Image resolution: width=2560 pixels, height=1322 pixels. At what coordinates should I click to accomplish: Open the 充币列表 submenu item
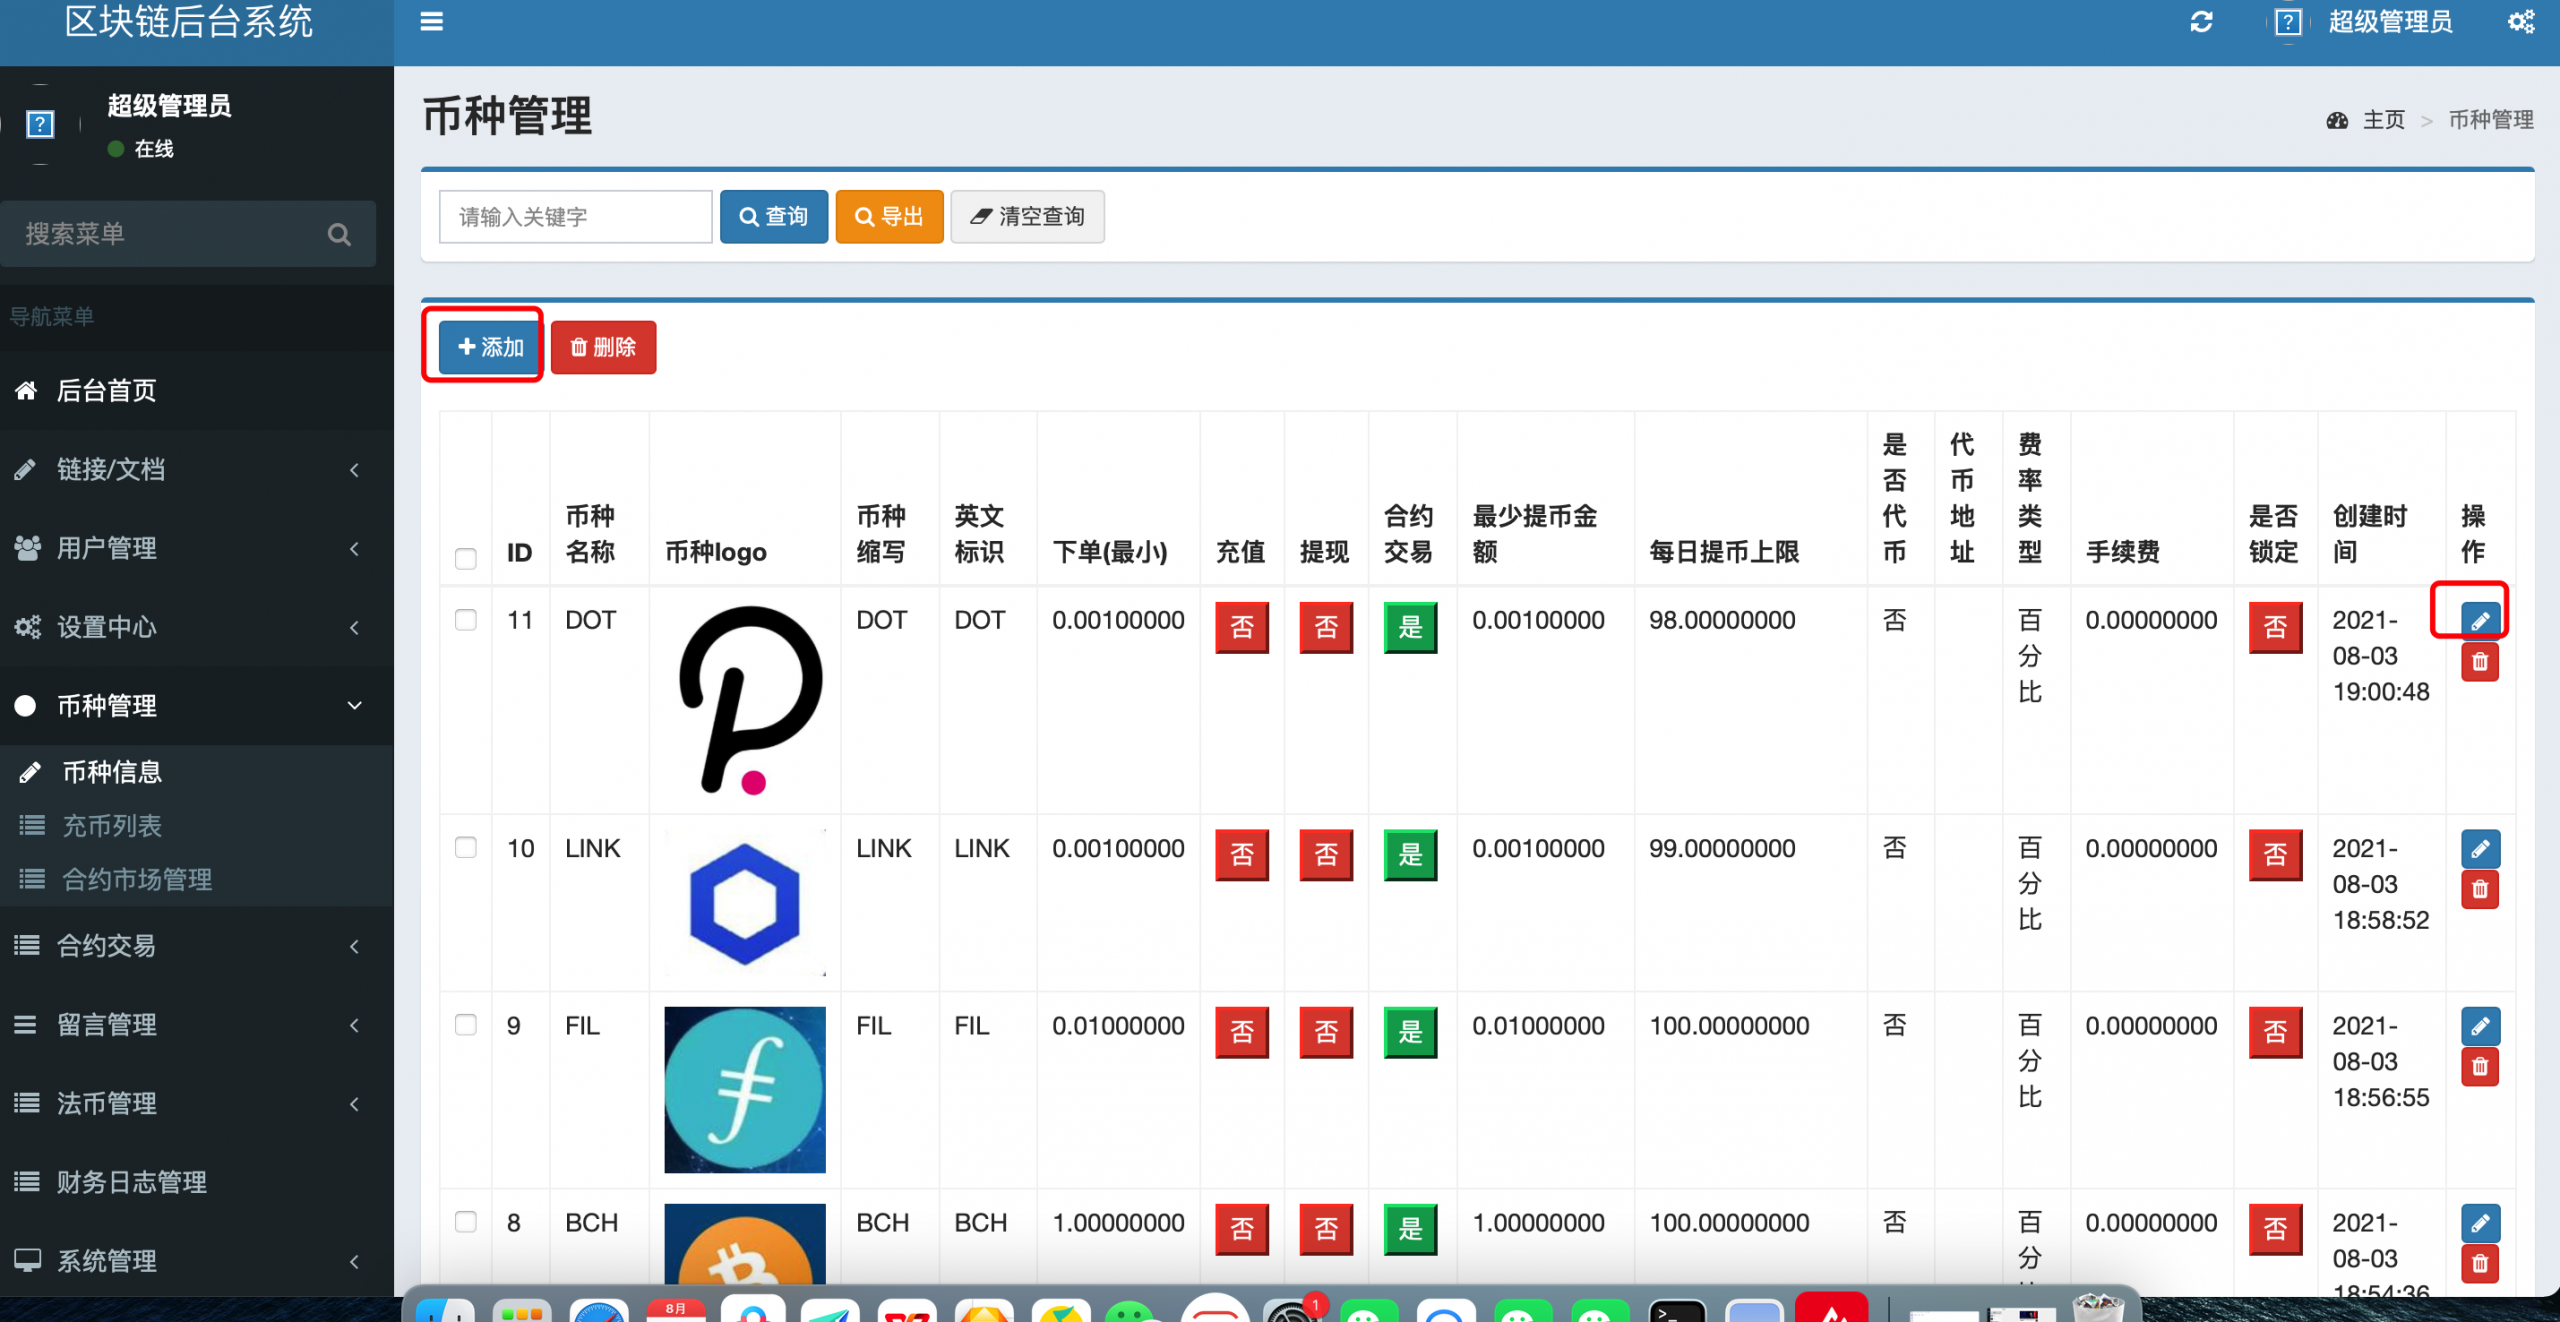(112, 826)
